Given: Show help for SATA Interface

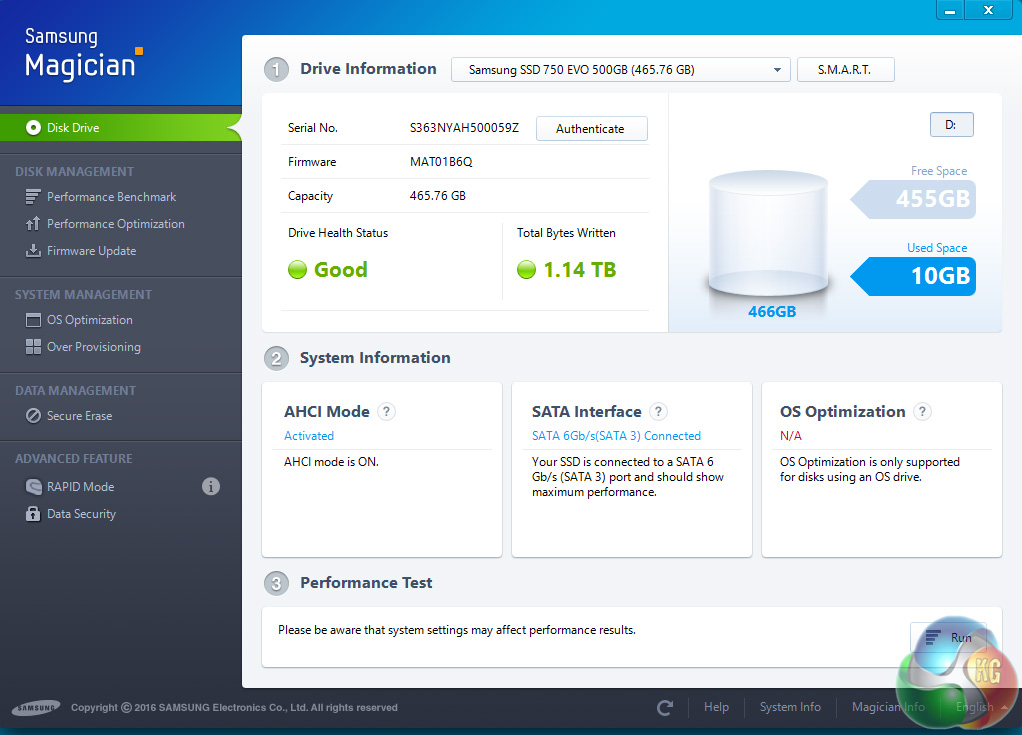Looking at the screenshot, I should (x=658, y=412).
